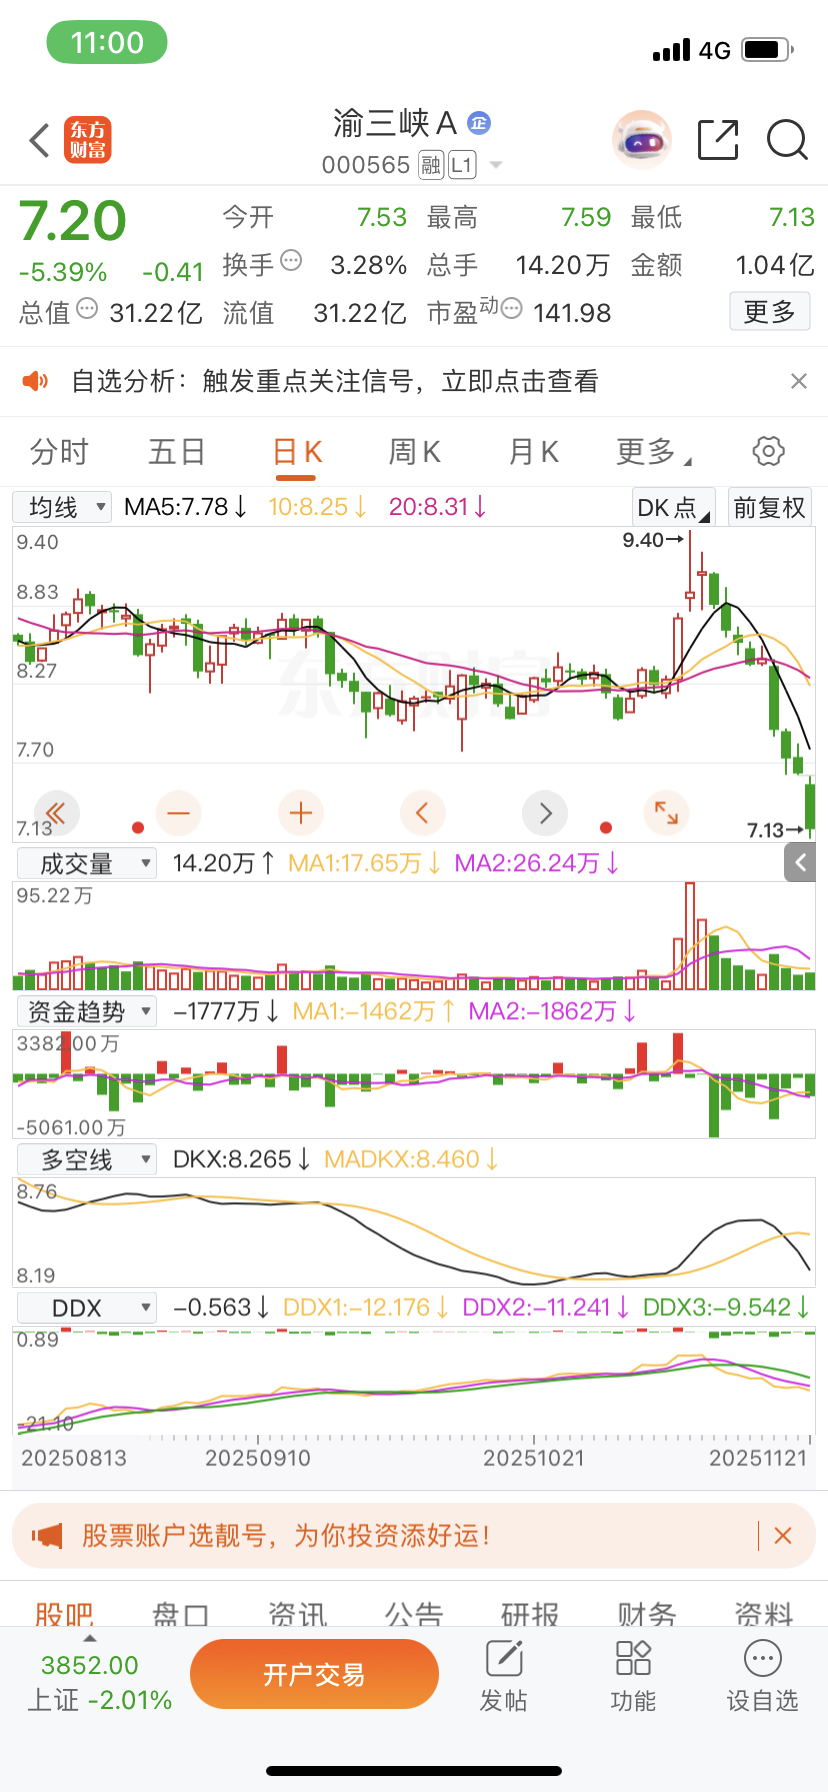
Task: Switch to the 周K tab
Action: (414, 452)
